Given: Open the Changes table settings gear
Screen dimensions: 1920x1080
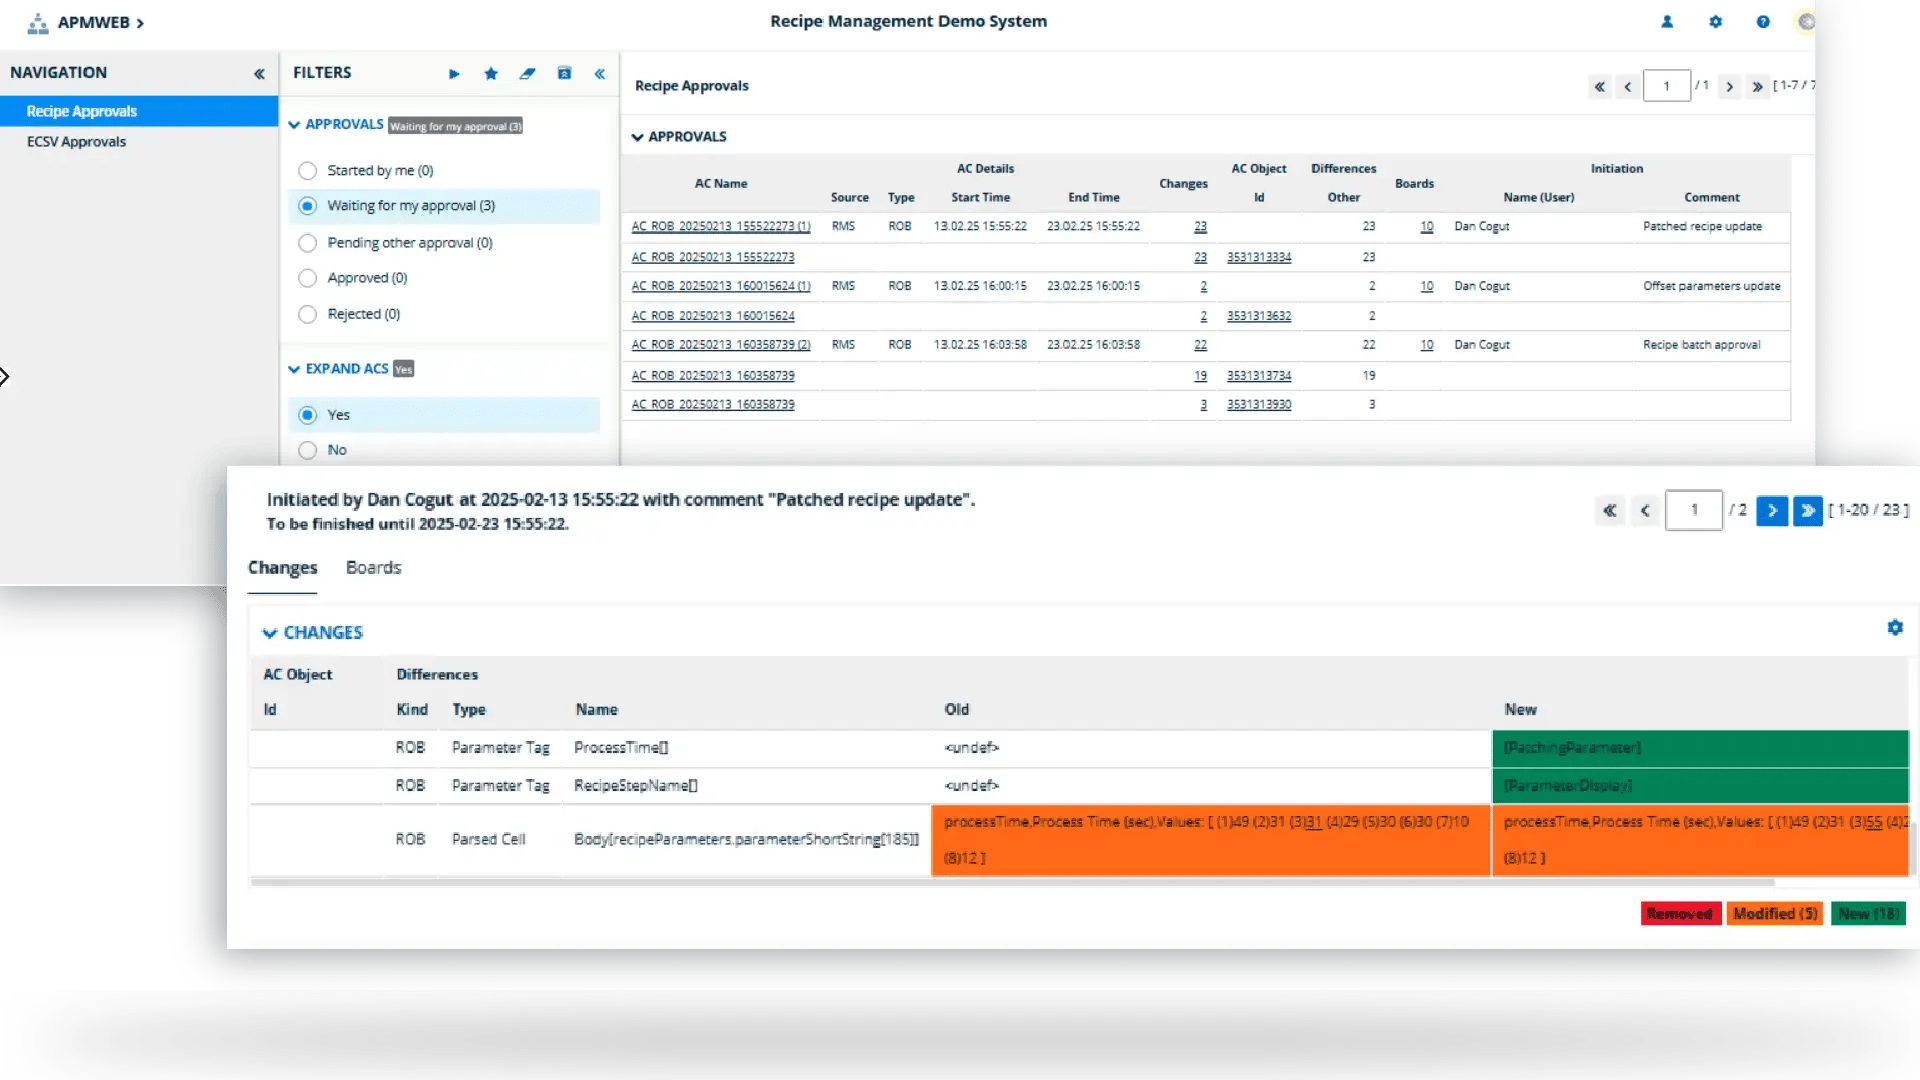Looking at the screenshot, I should (x=1896, y=627).
